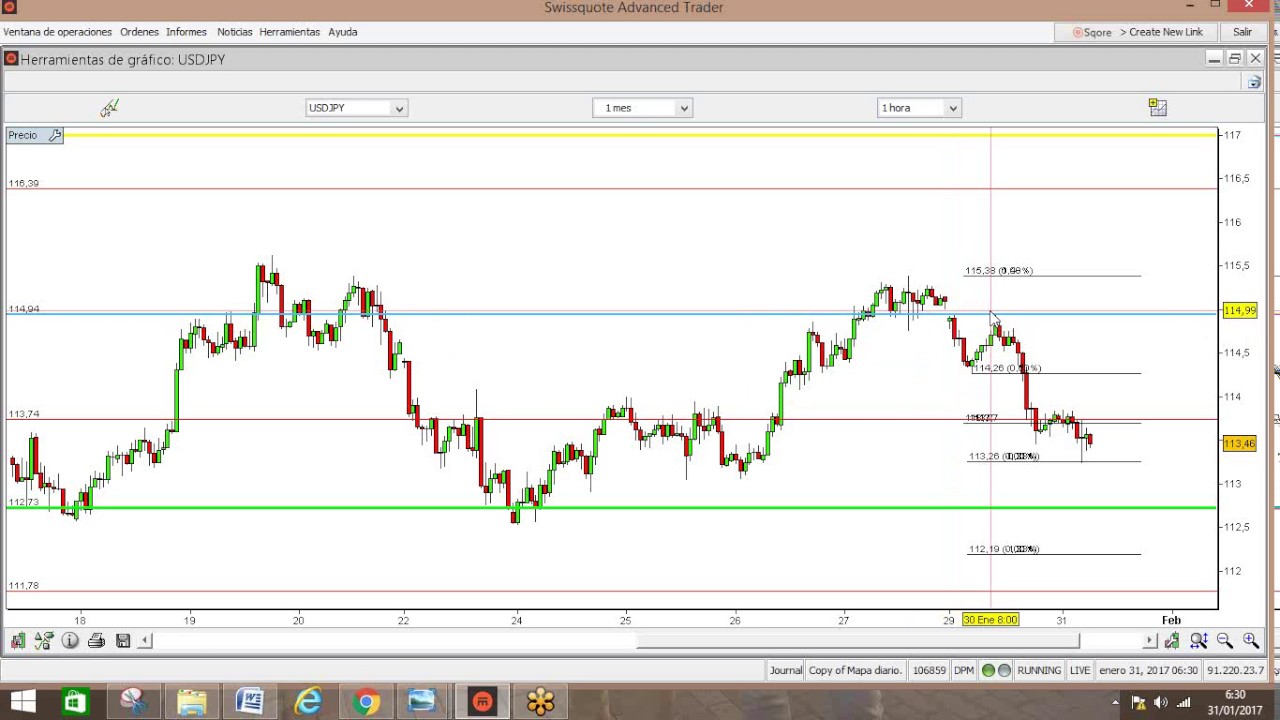This screenshot has width=1280, height=720.
Task: Click account number 106859 in status bar
Action: point(929,670)
